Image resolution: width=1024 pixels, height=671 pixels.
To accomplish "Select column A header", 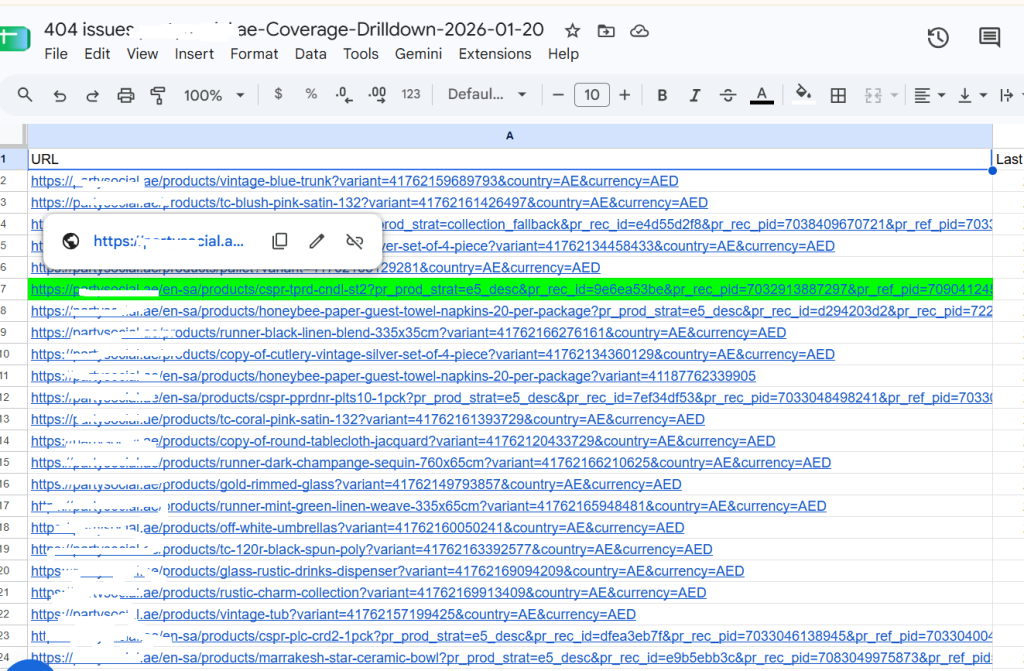I will tap(509, 136).
